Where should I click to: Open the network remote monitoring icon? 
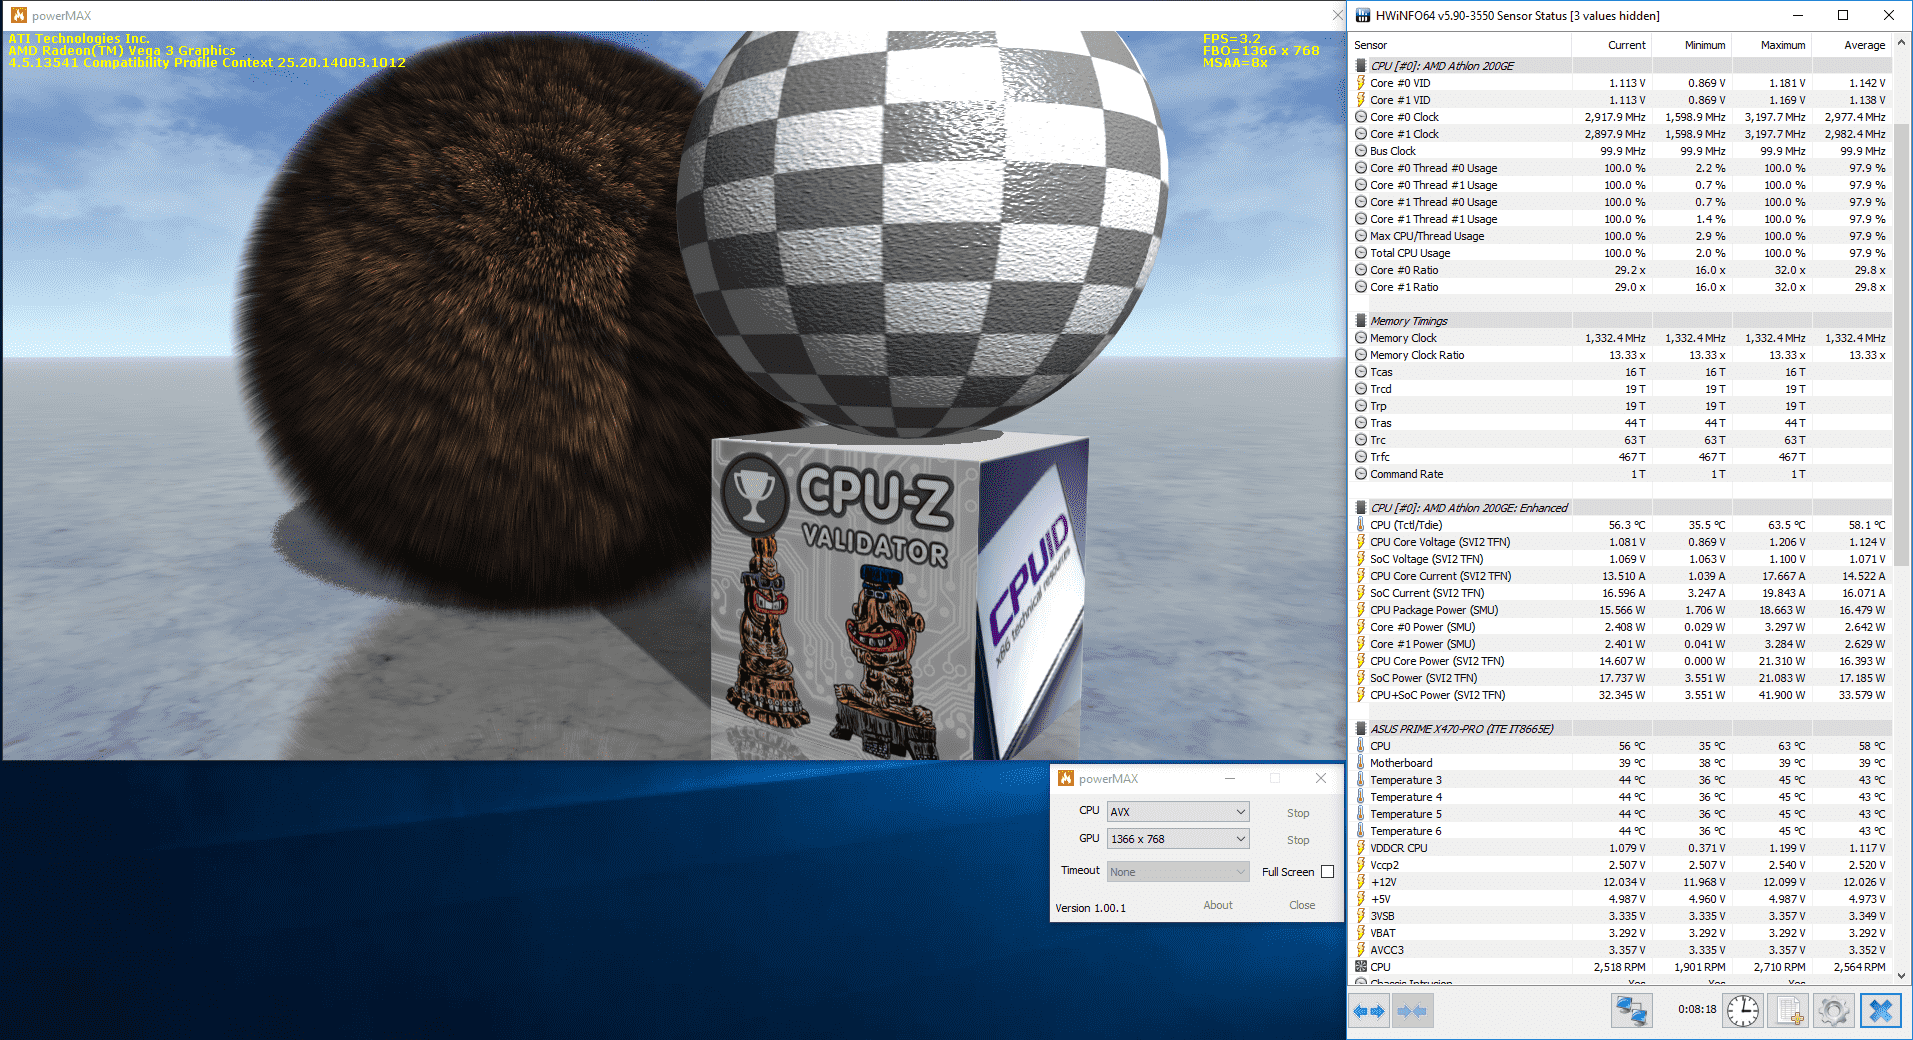1631,1011
